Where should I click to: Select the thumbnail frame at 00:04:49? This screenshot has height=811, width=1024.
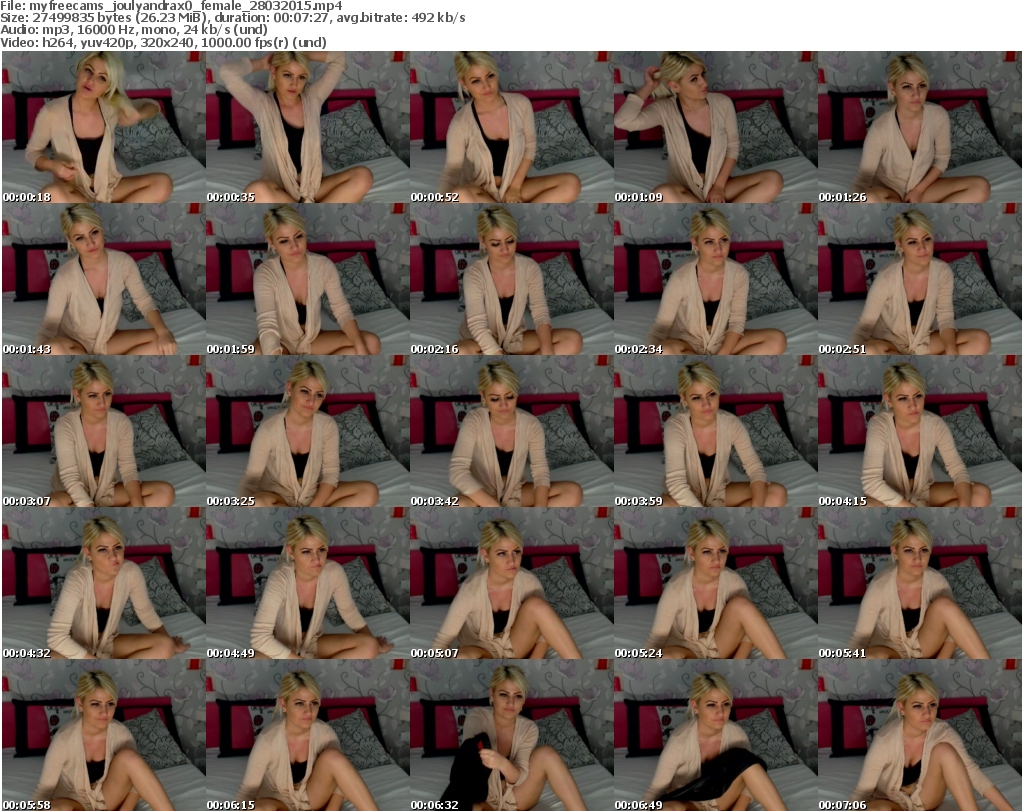(x=308, y=584)
